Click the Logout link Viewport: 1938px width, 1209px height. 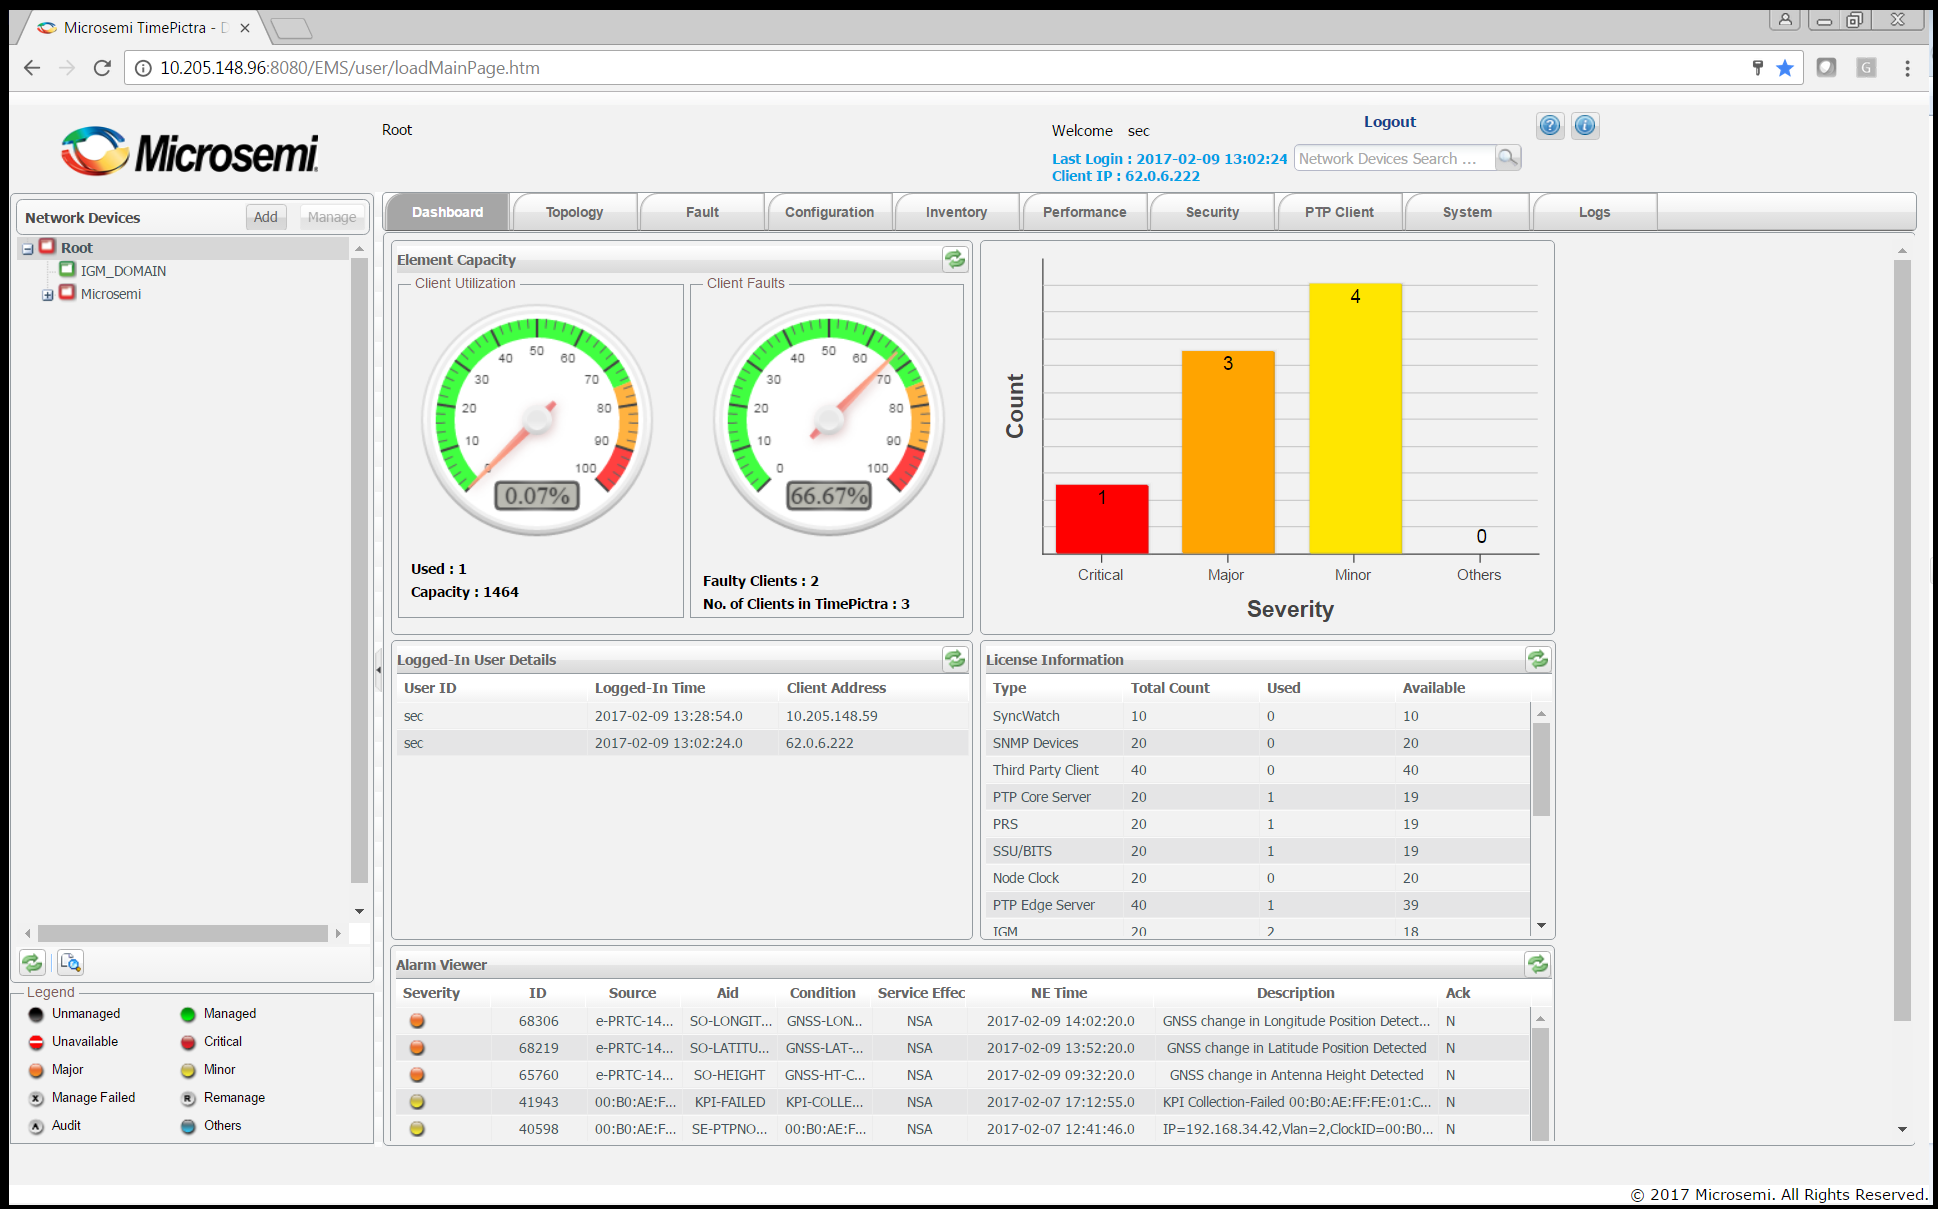pyautogui.click(x=1389, y=121)
